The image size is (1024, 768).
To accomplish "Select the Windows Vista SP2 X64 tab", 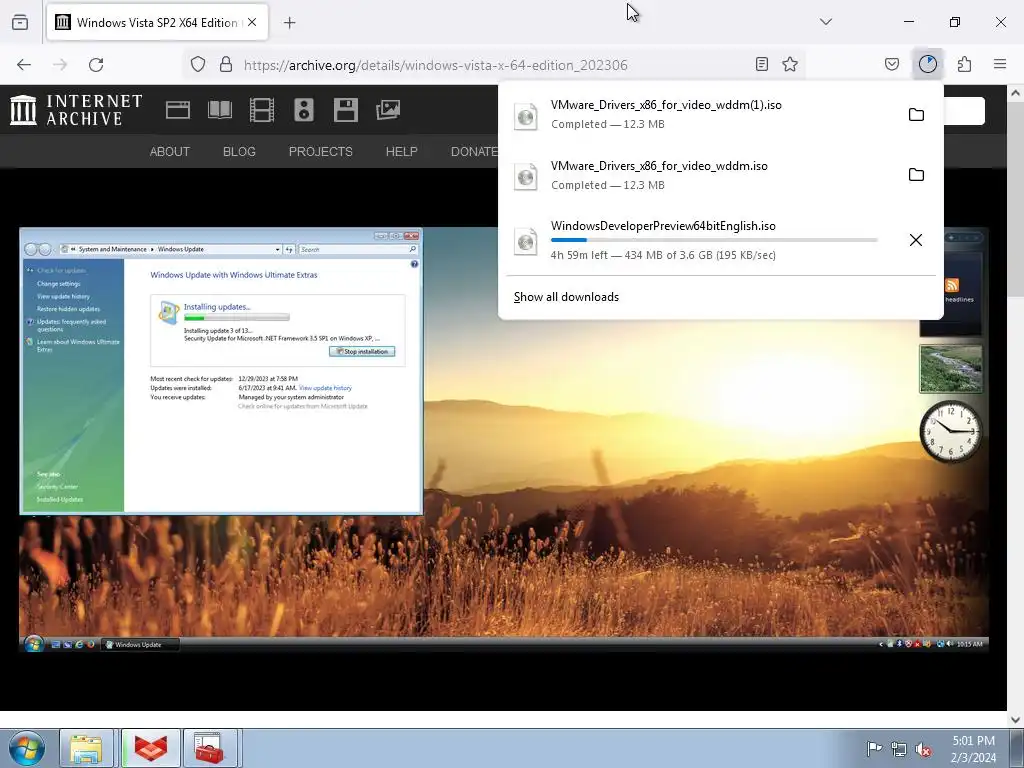I will pos(157,22).
